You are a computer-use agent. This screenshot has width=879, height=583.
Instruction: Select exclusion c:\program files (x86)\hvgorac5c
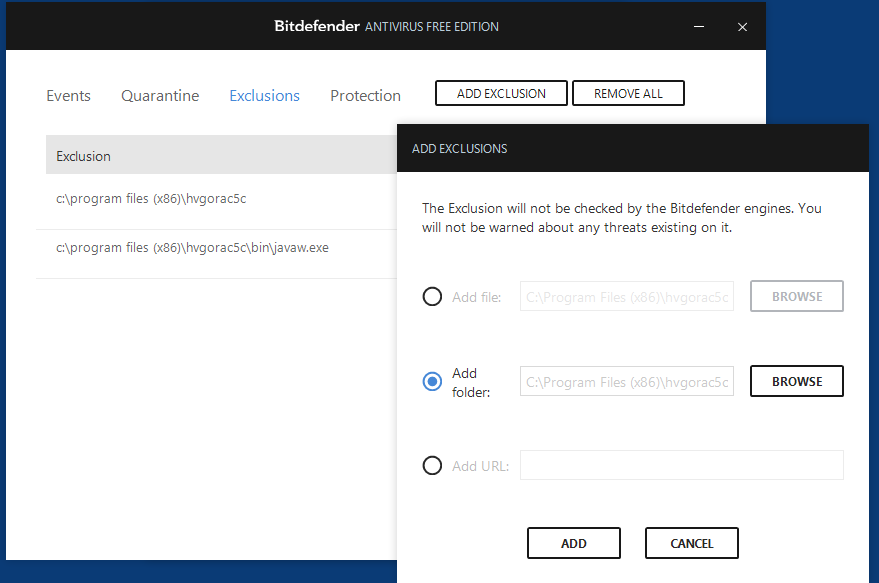(216, 198)
